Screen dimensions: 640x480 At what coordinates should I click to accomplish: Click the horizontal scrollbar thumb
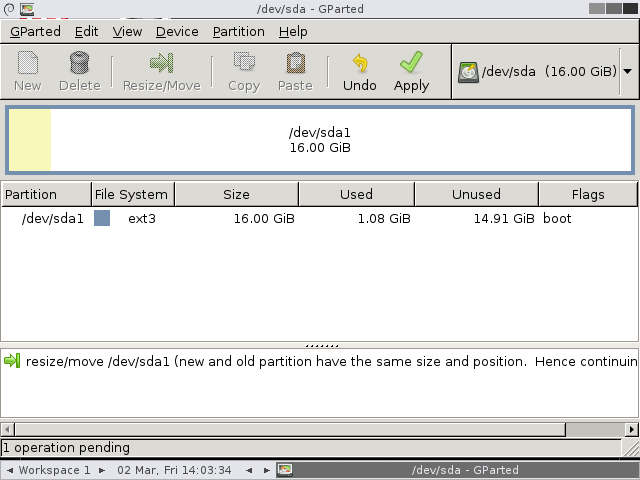tap(290, 429)
